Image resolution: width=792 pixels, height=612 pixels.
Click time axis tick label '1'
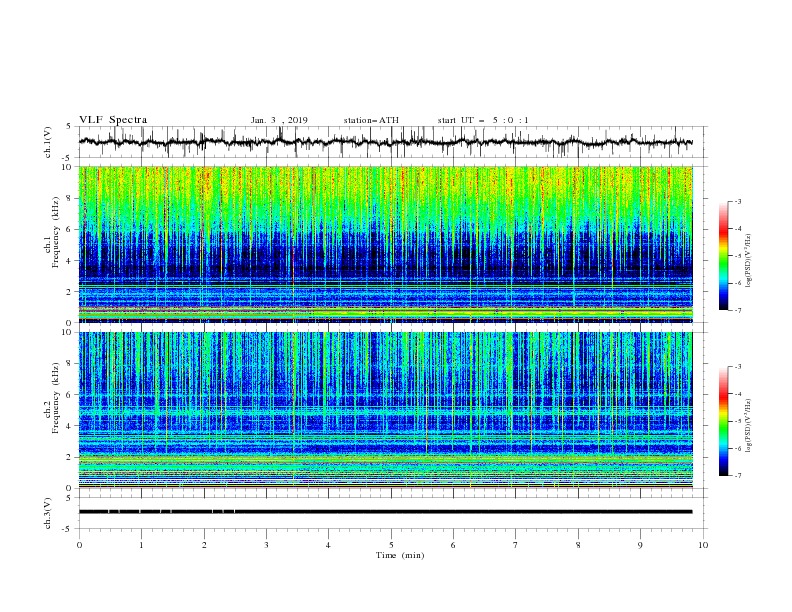pyautogui.click(x=141, y=545)
